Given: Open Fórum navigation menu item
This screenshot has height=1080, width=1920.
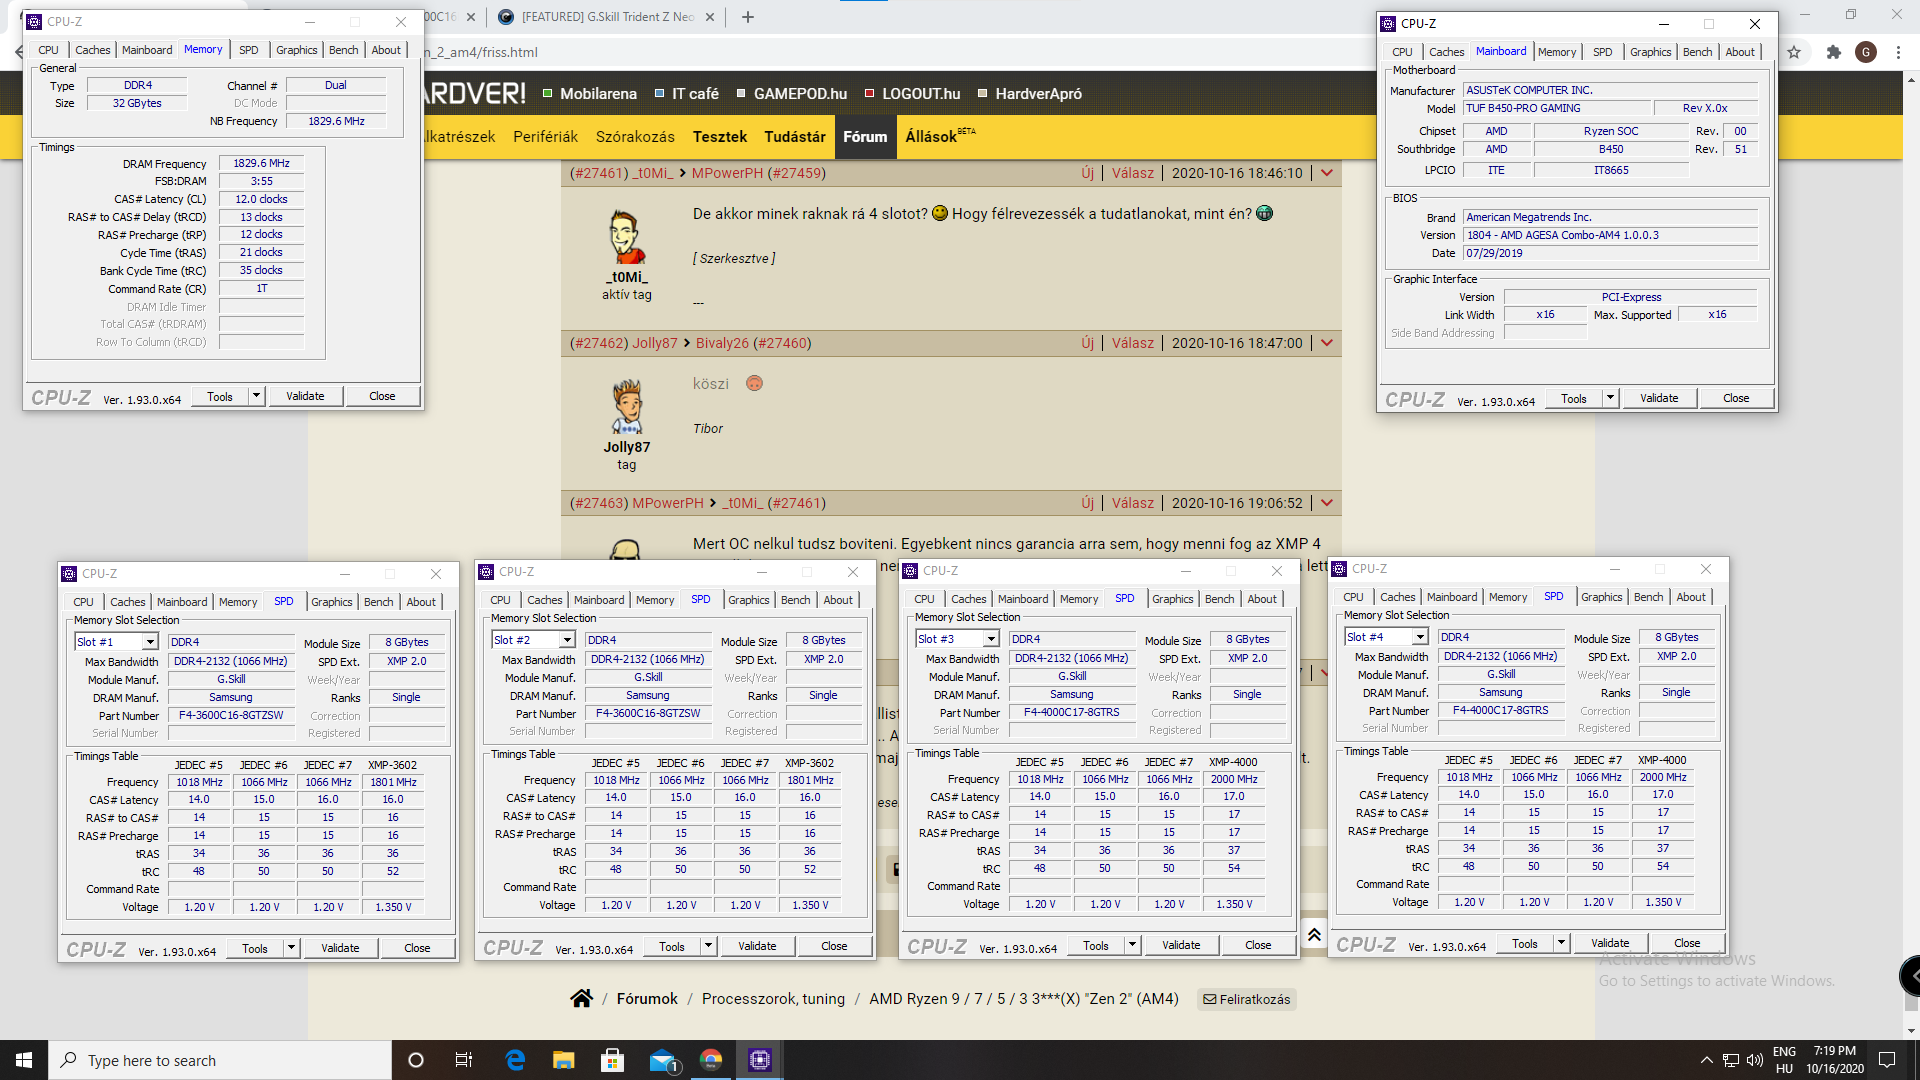Looking at the screenshot, I should [x=865, y=137].
